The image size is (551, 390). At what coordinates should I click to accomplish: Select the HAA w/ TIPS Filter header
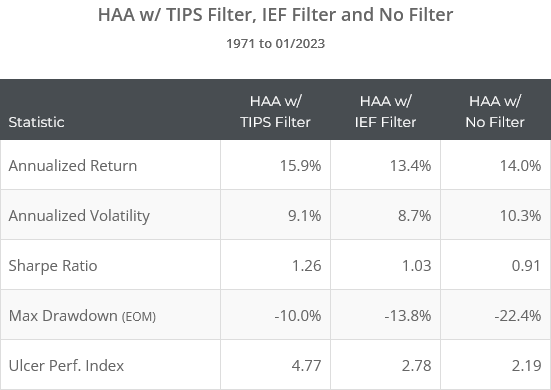click(x=276, y=112)
